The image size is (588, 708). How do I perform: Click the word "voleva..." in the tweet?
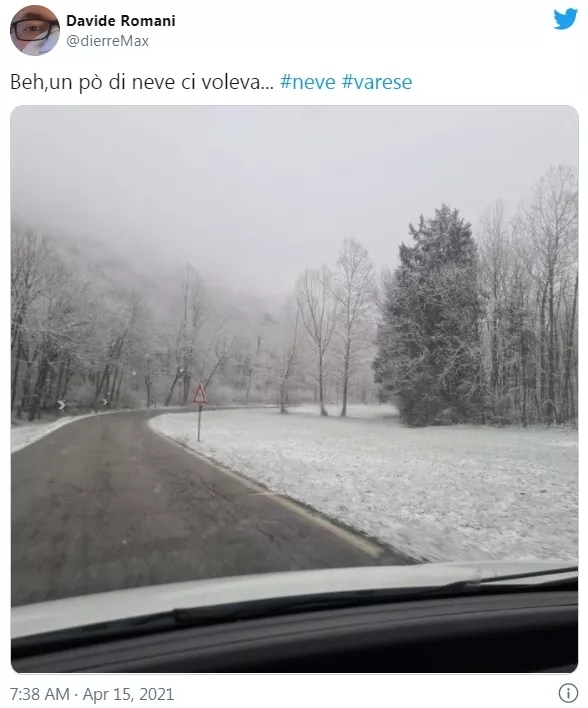[x=238, y=82]
